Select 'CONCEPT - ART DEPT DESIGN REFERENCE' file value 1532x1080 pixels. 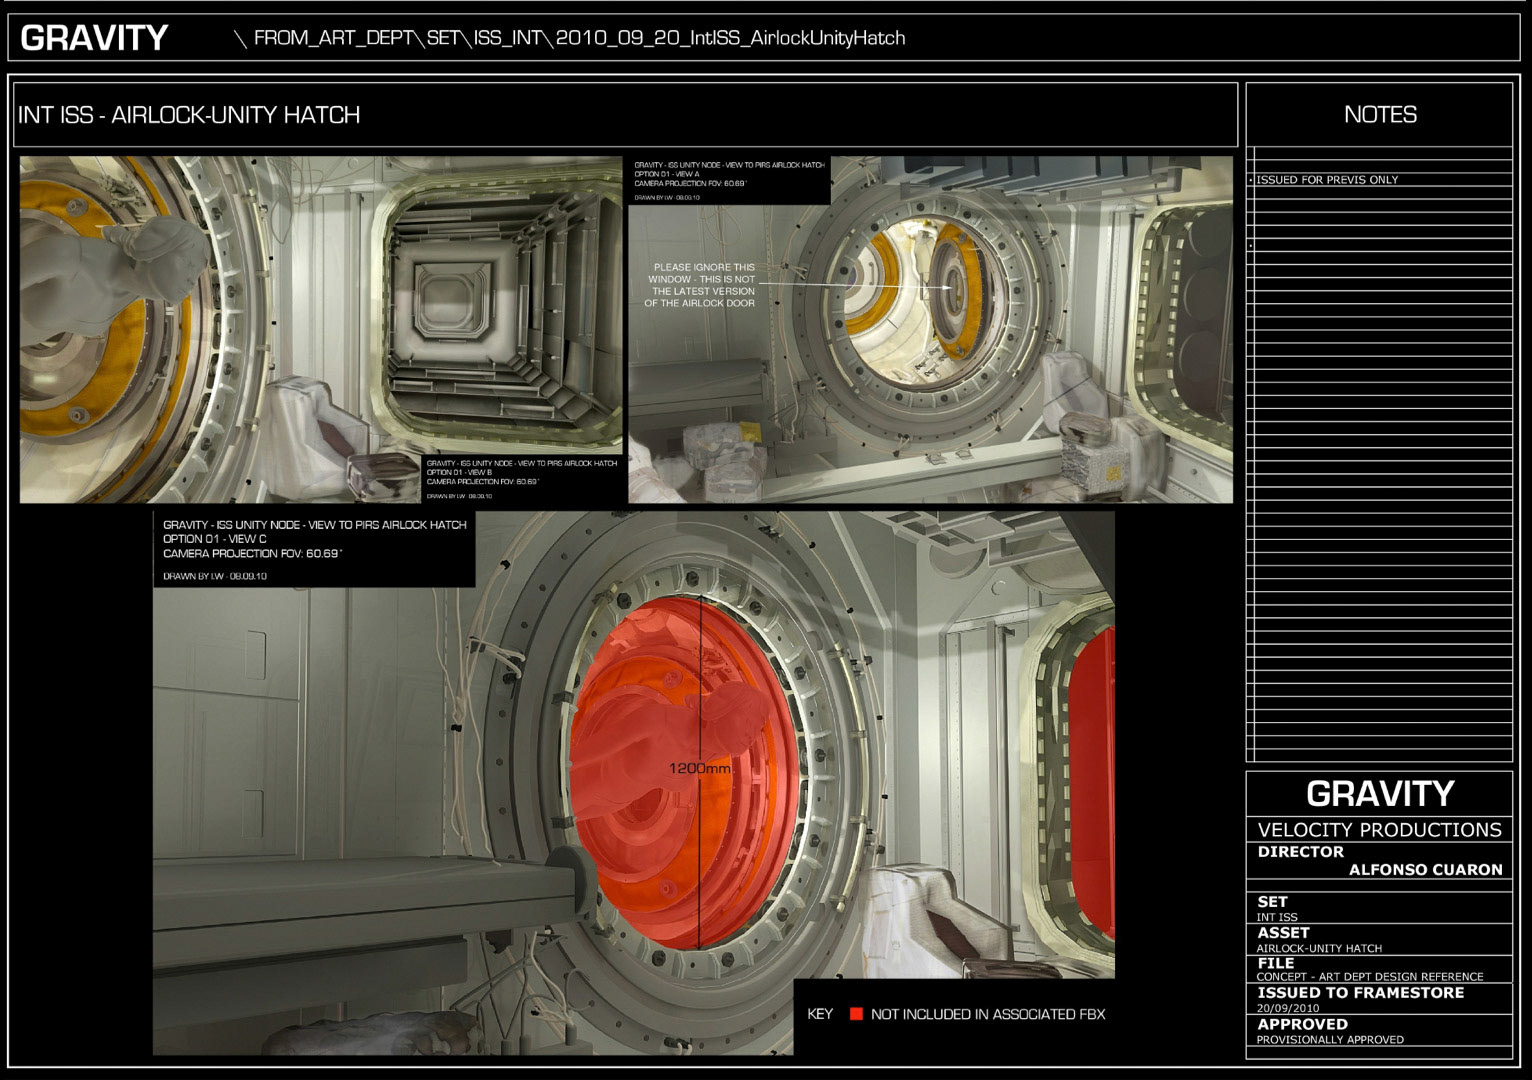point(1370,977)
